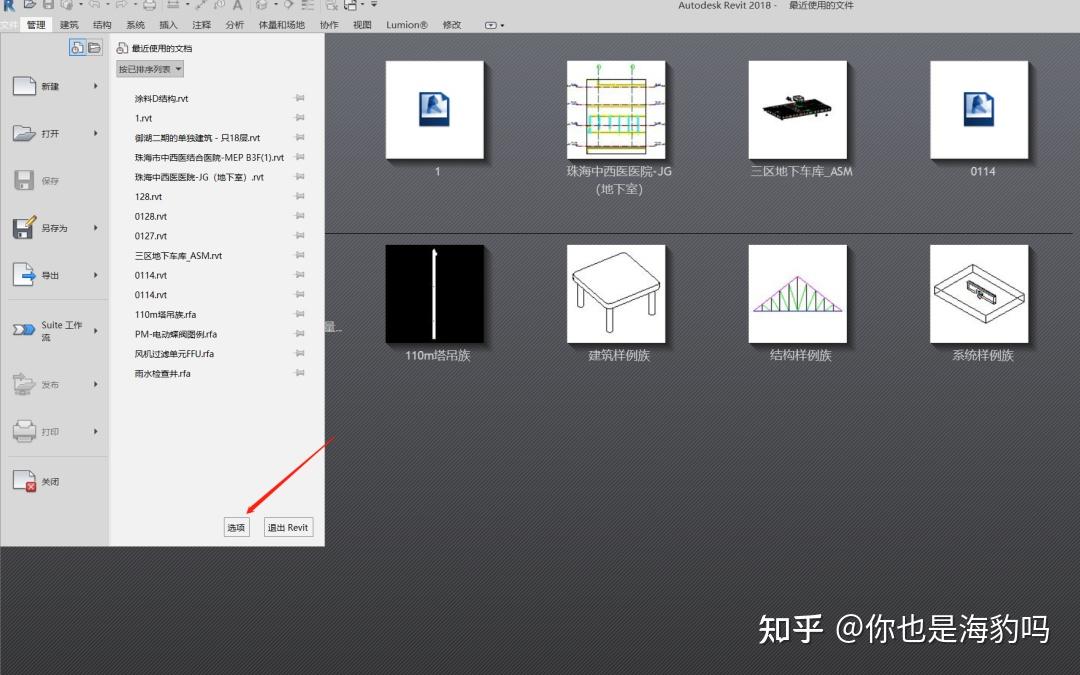Image resolution: width=1080 pixels, height=675 pixels.
Task: Switch to the 建筑 ribbon tab
Action: (69, 25)
